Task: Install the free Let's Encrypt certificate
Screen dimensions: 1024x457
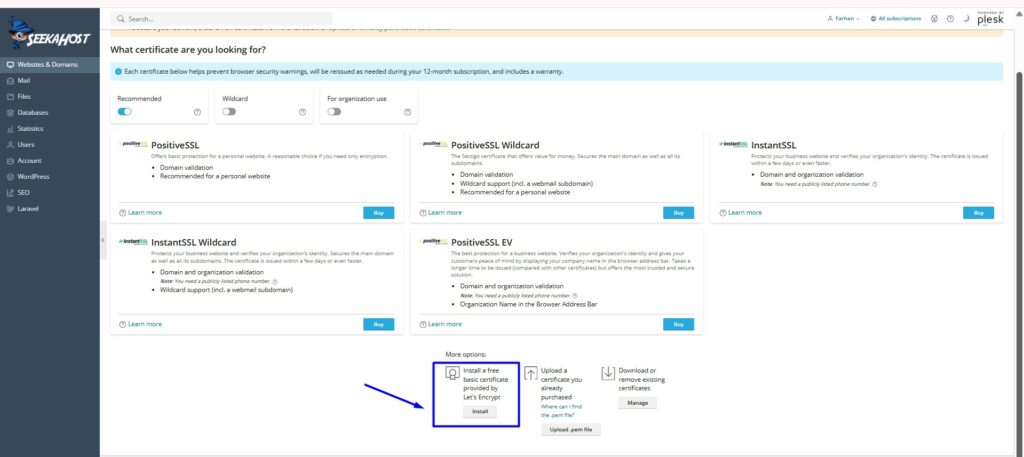Action: click(x=480, y=411)
